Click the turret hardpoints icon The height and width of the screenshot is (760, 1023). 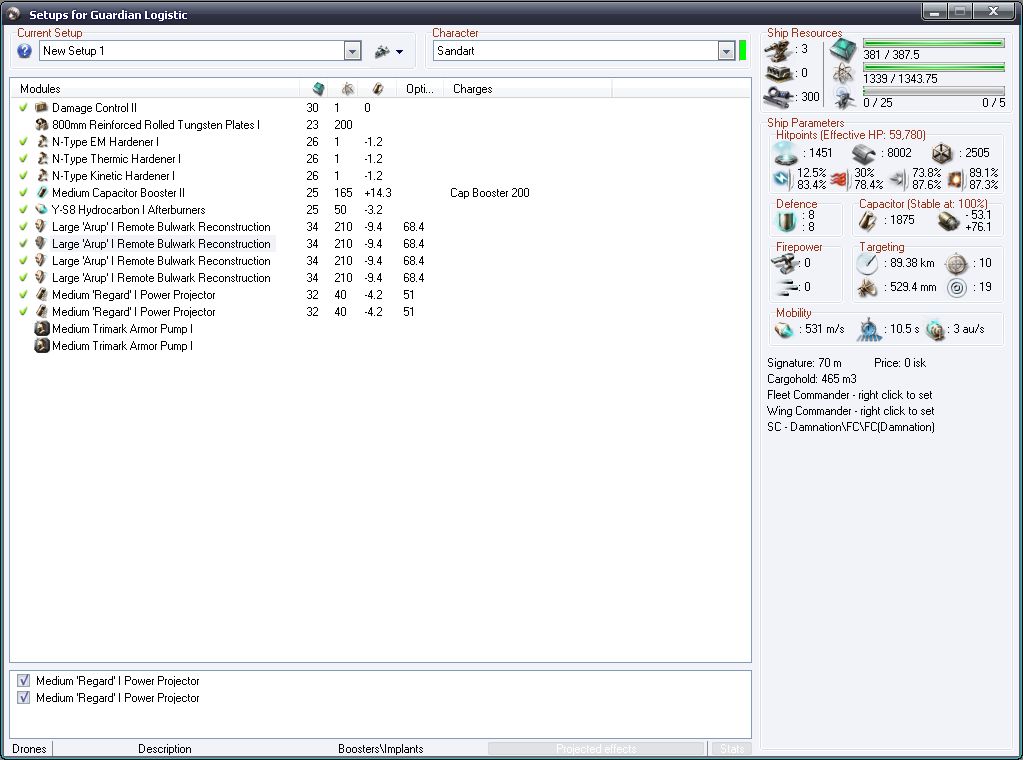778,50
